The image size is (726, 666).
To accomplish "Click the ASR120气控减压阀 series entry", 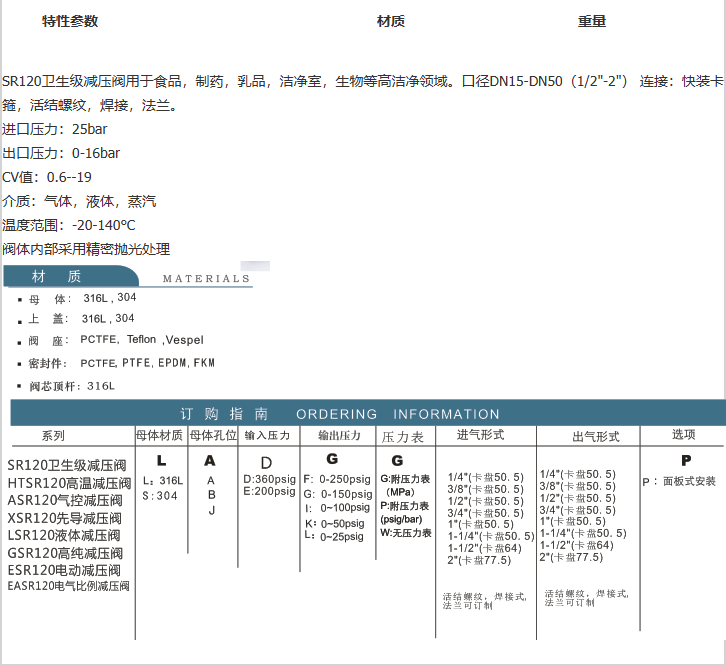I will tap(65, 501).
